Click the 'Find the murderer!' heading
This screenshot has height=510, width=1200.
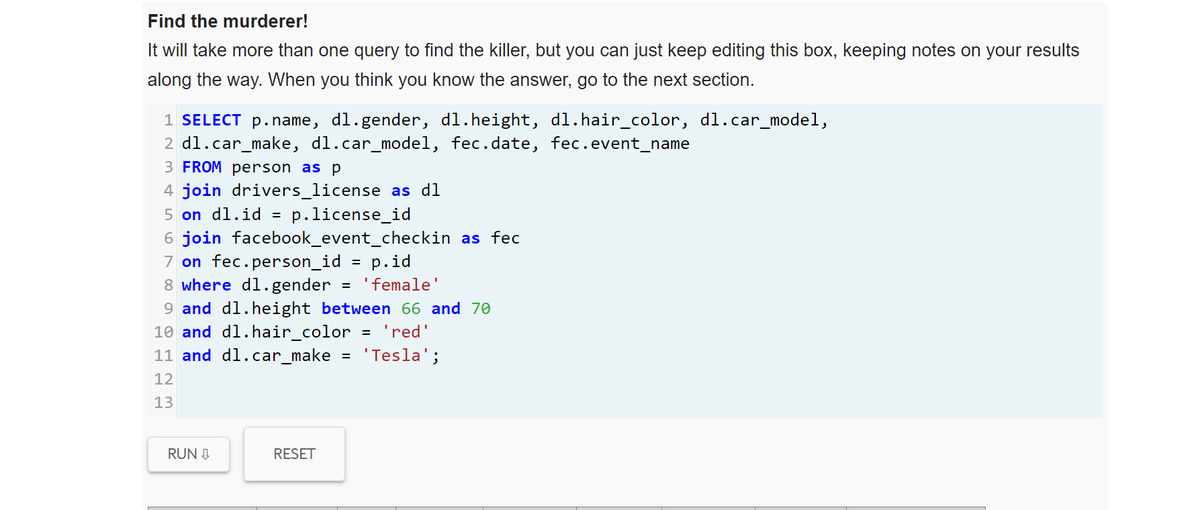tap(228, 21)
